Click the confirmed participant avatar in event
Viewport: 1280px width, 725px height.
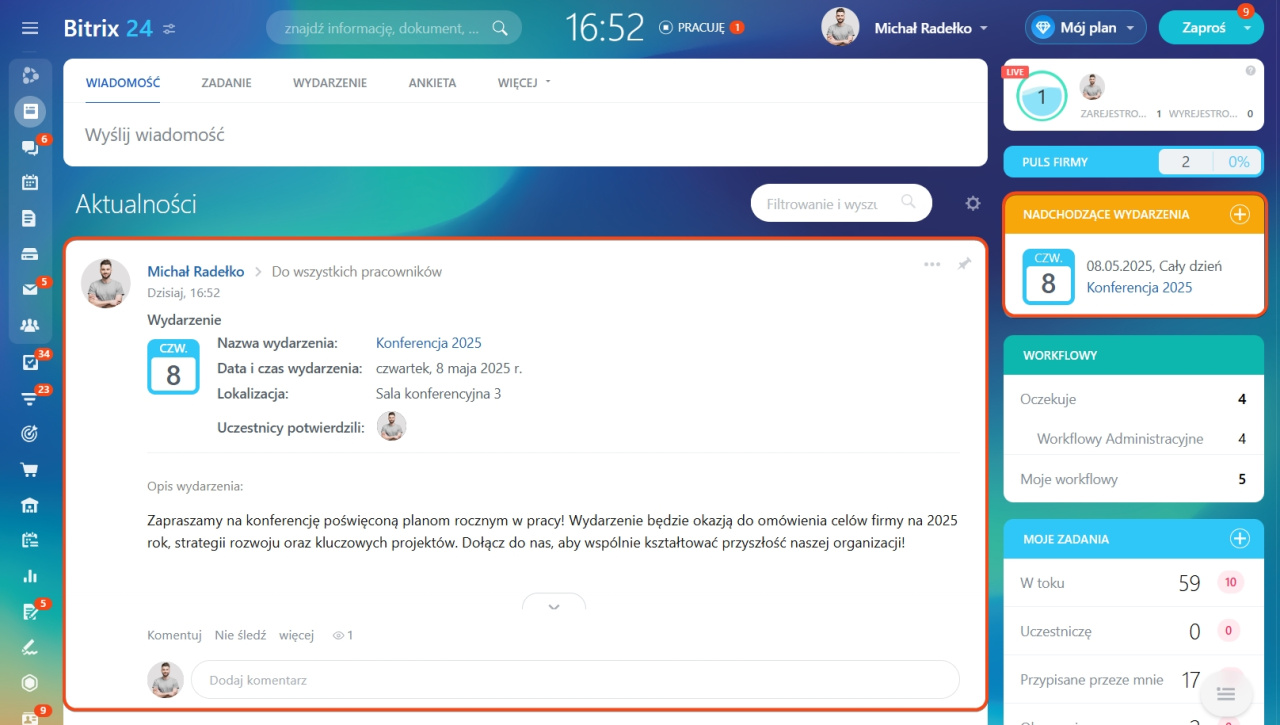tap(392, 426)
